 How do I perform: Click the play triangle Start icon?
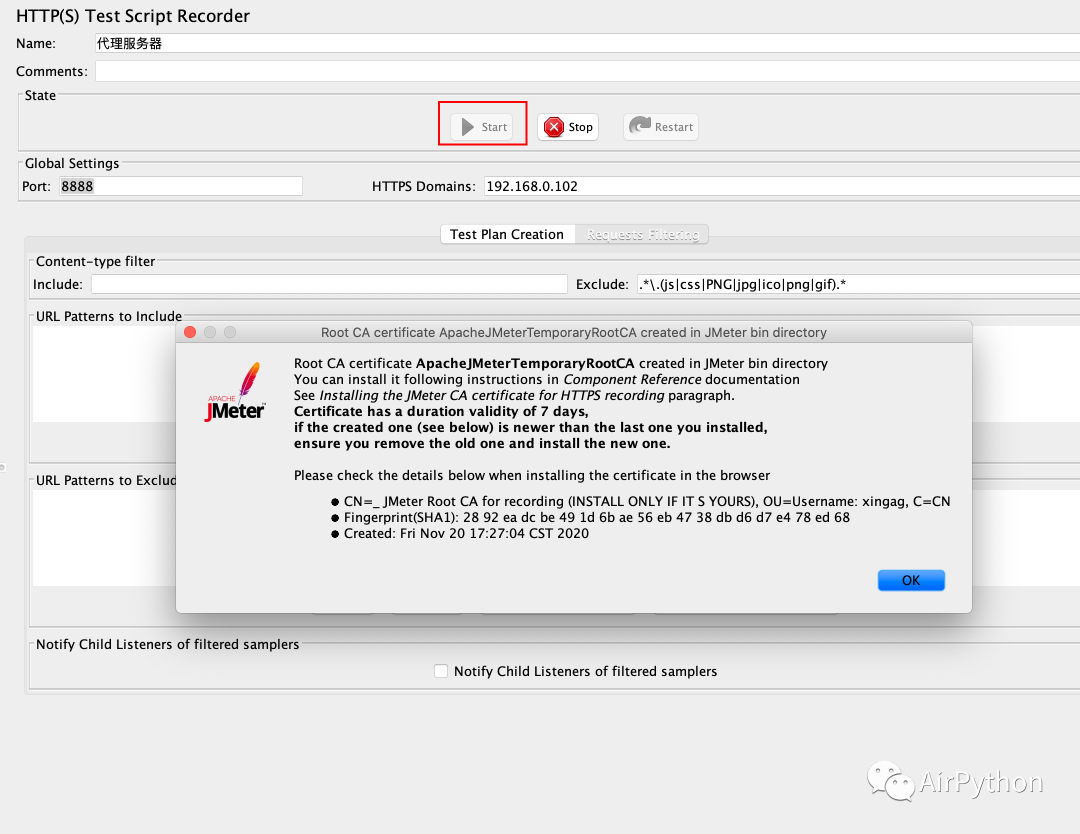(x=468, y=127)
